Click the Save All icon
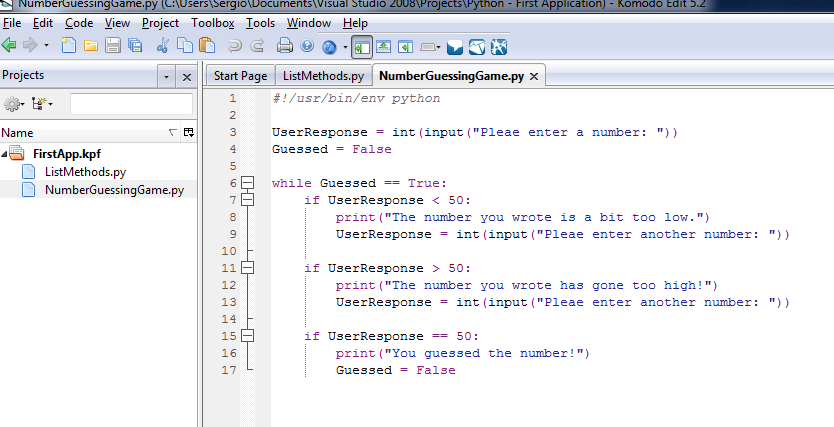Viewport: 834px width, 427px height. pos(135,46)
